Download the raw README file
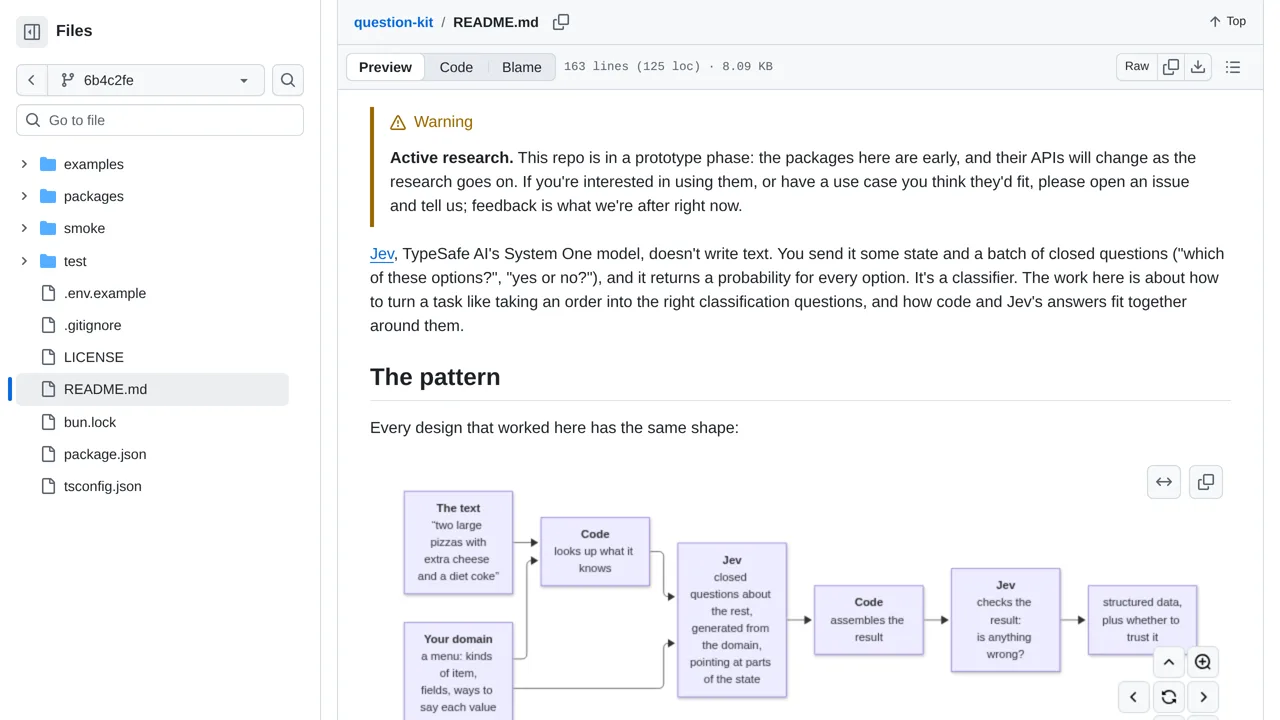 [x=1198, y=67]
